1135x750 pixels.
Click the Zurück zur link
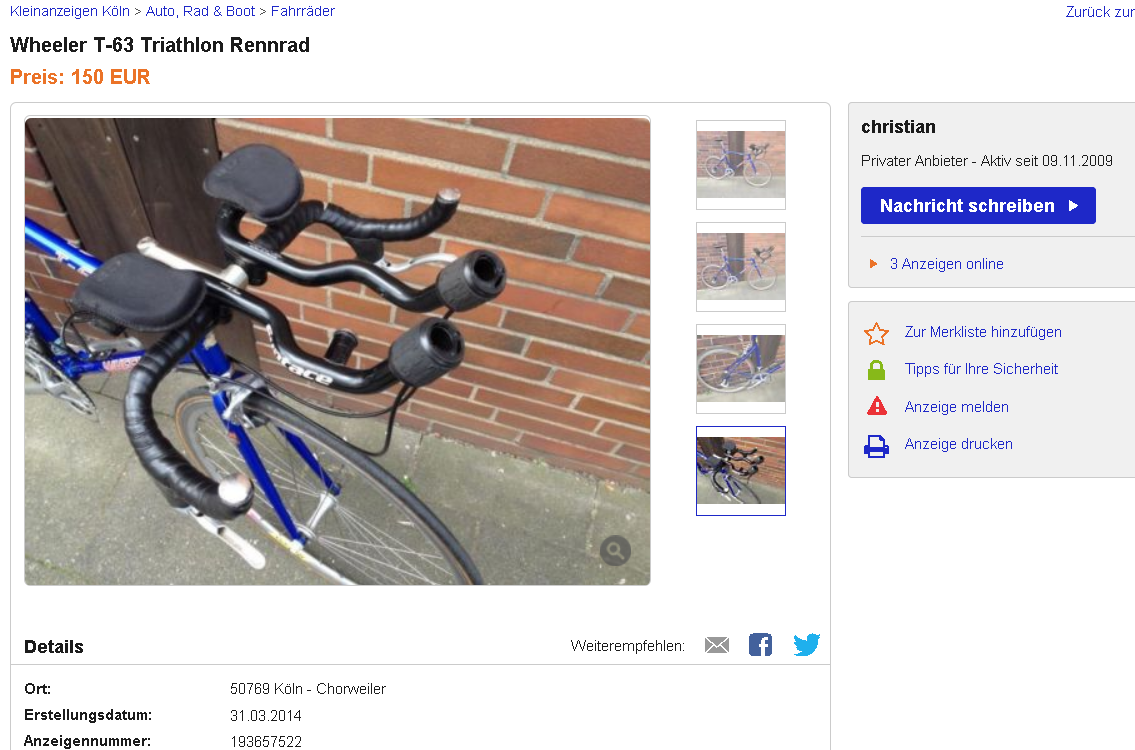[1100, 12]
